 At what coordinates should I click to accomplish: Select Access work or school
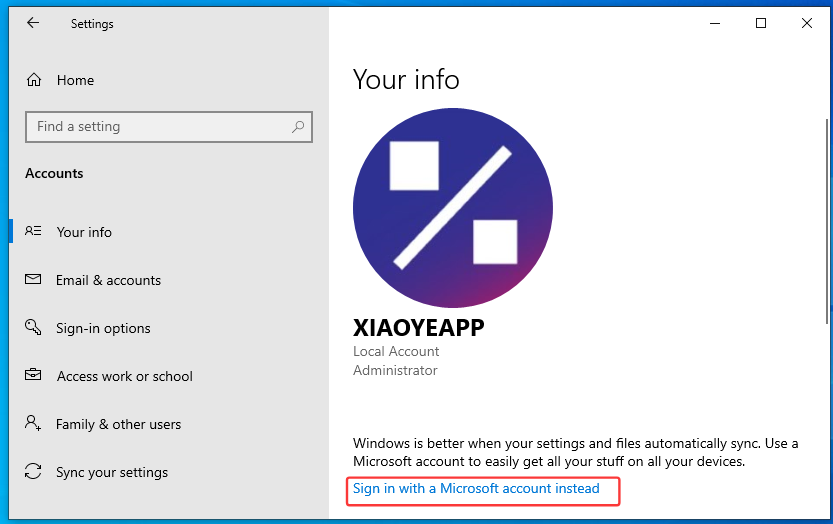tap(124, 376)
